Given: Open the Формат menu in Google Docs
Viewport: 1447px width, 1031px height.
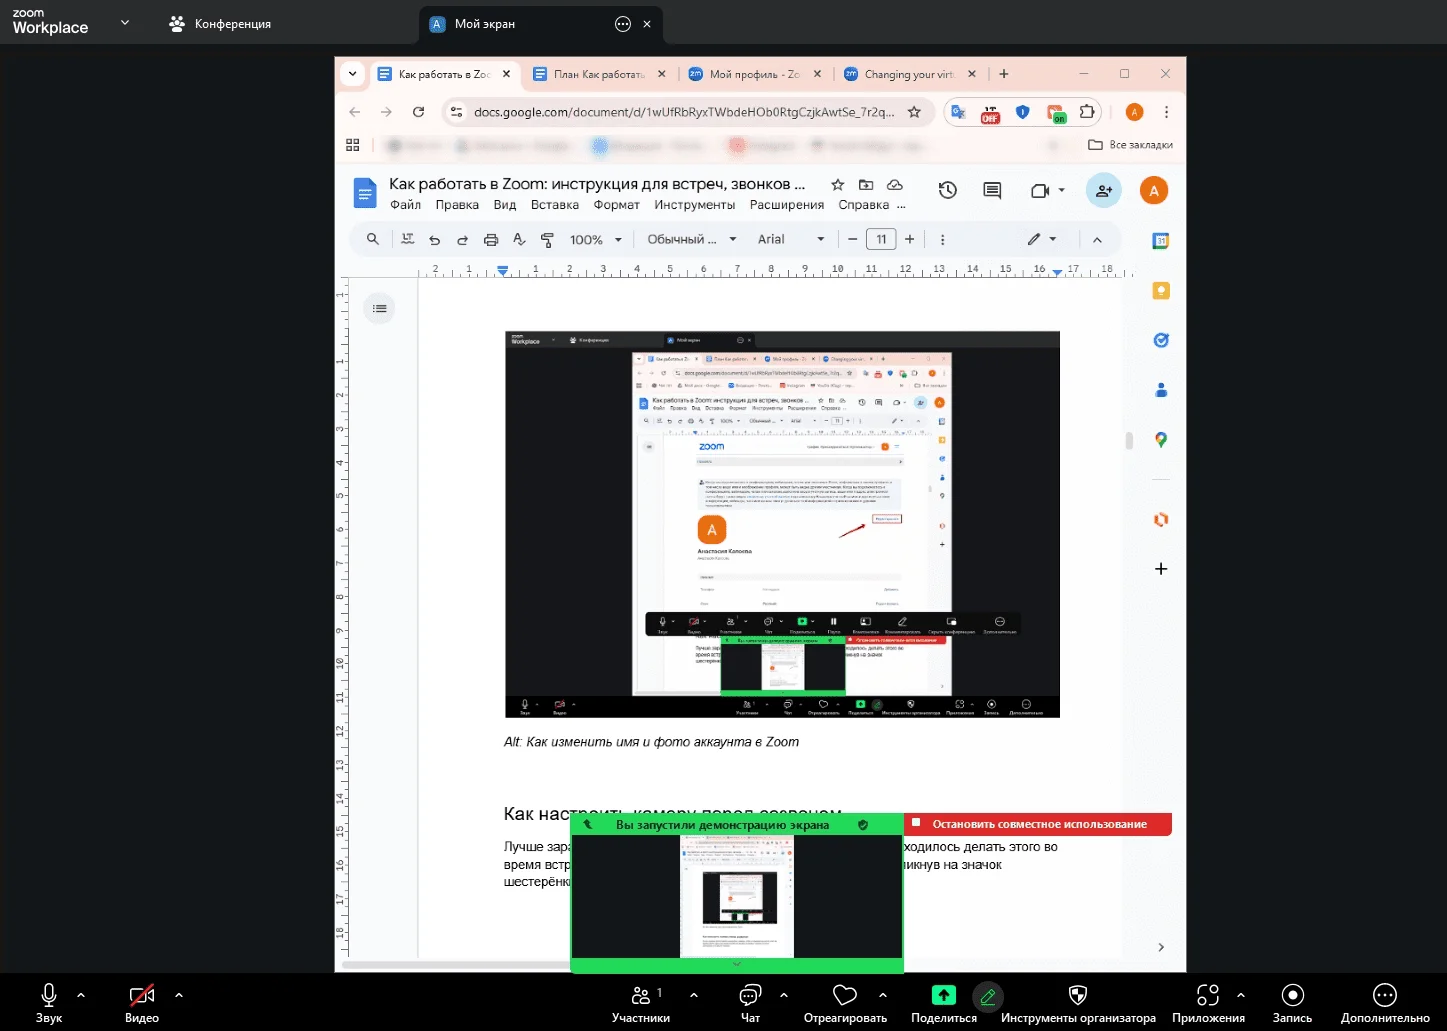Looking at the screenshot, I should click(x=617, y=205).
